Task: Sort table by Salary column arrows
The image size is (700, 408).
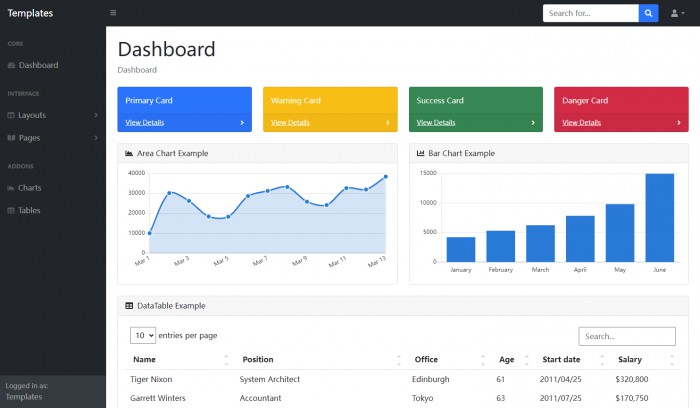Action: [x=672, y=360]
